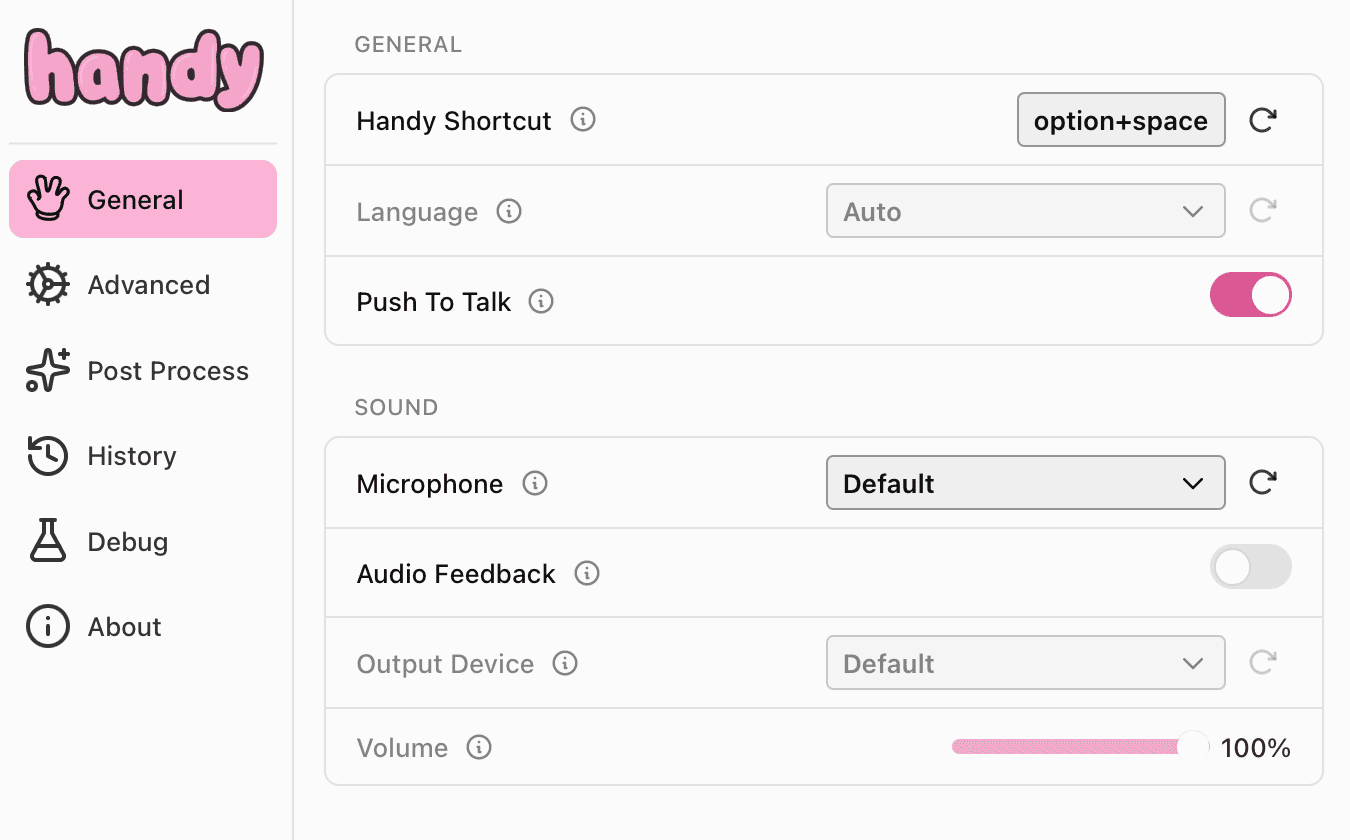Refresh the Microphone selection icon
This screenshot has width=1350, height=840.
1263,483
